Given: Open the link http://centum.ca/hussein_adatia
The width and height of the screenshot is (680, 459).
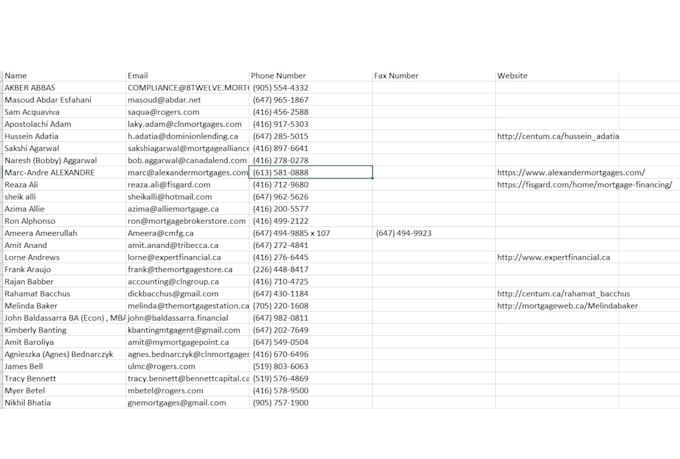Looking at the screenshot, I should pyautogui.click(x=558, y=136).
